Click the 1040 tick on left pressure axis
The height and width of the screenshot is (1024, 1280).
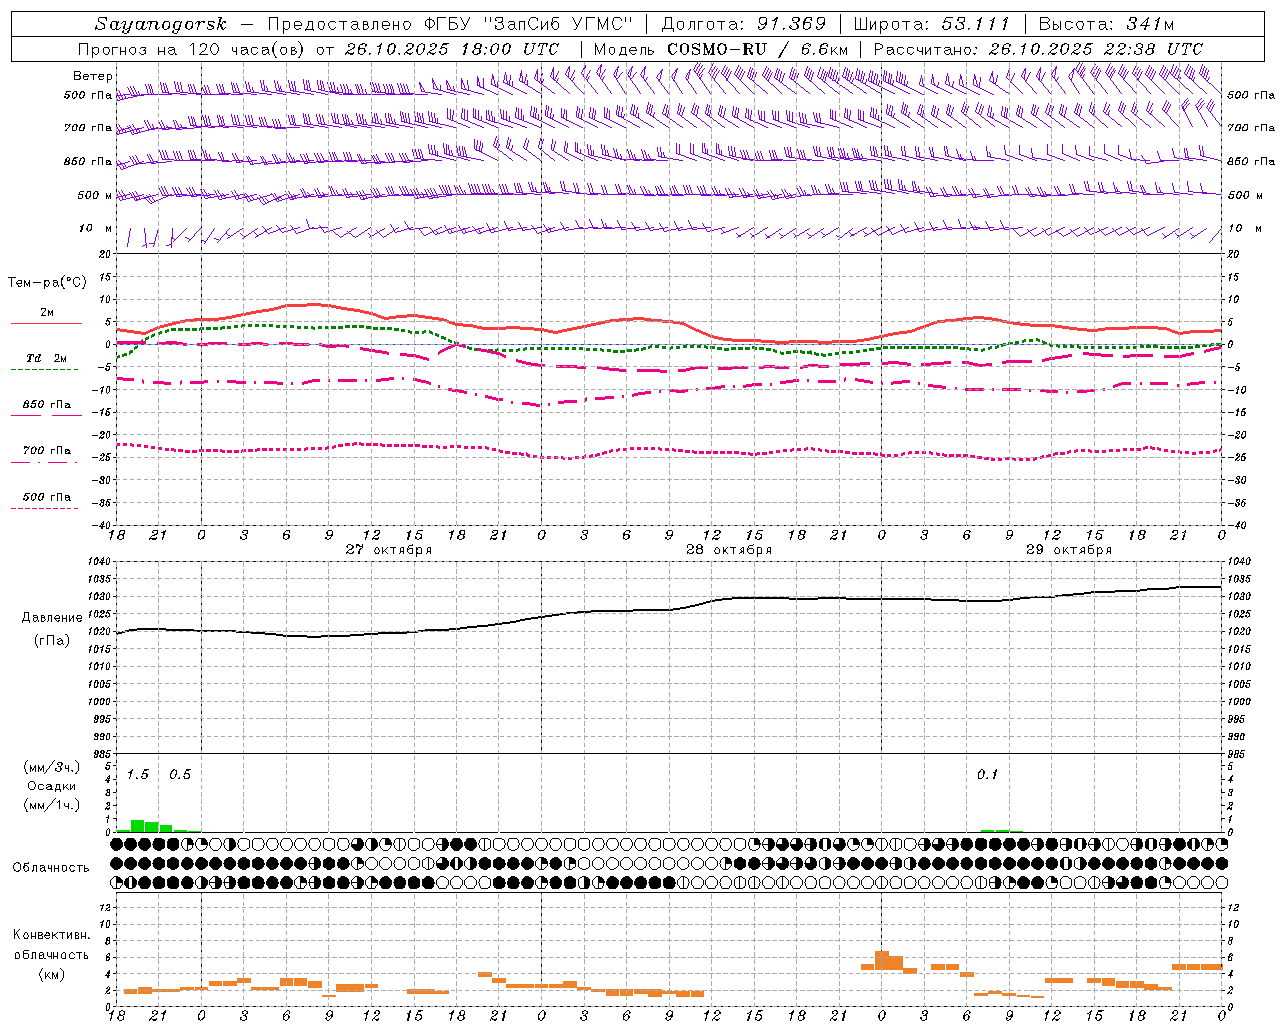[99, 562]
